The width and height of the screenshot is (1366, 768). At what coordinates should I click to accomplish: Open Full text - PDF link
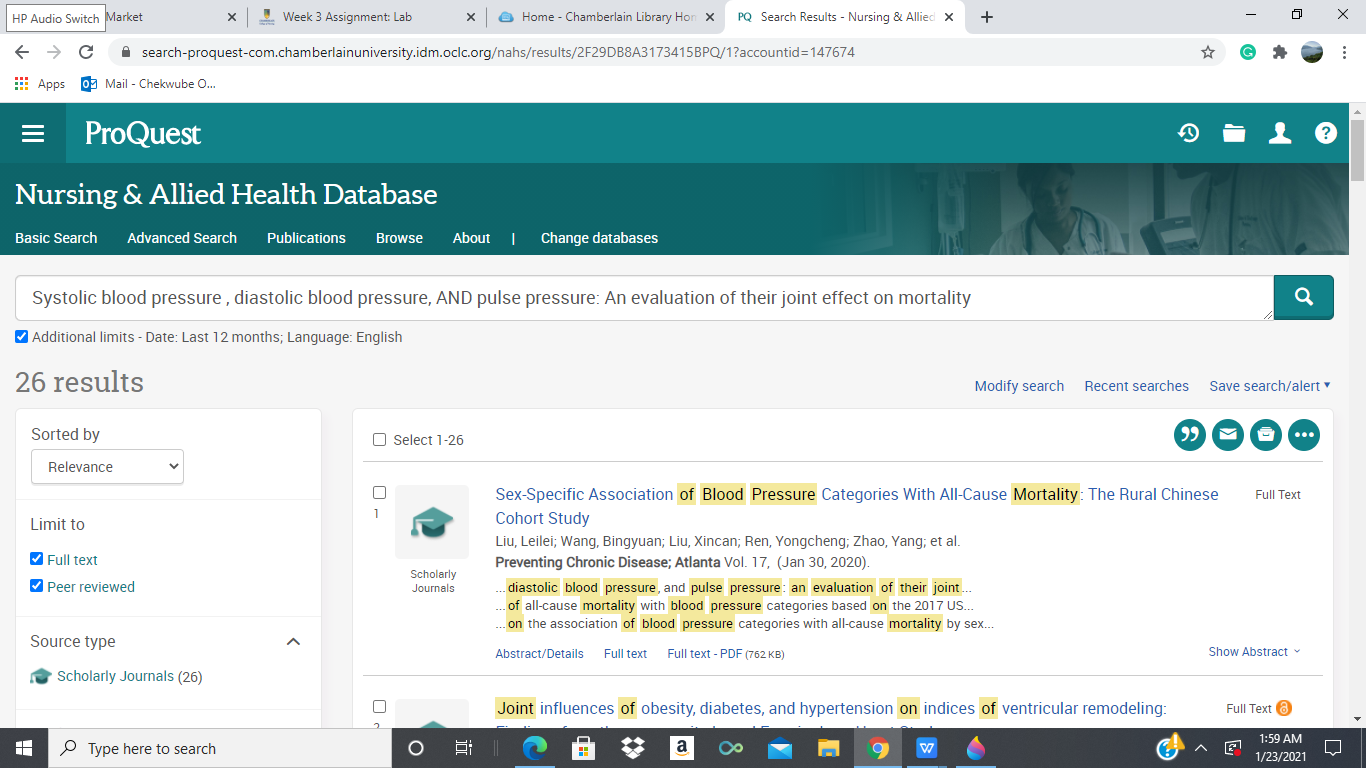pos(726,654)
